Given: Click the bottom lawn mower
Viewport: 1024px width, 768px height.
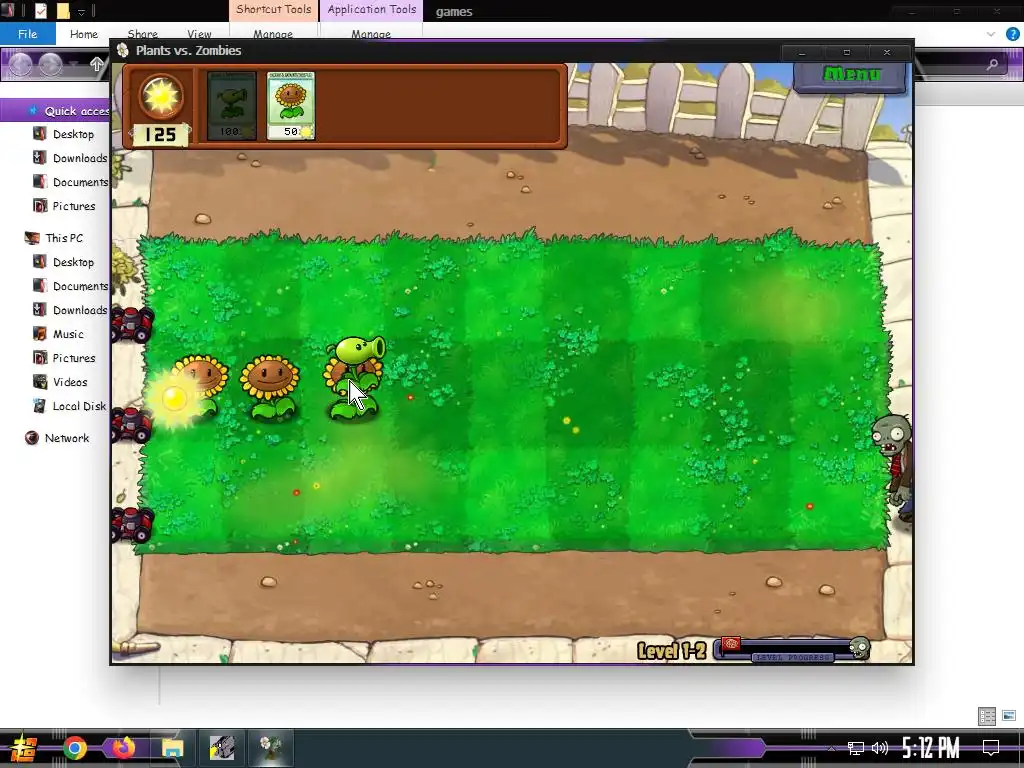Looking at the screenshot, I should (x=133, y=524).
